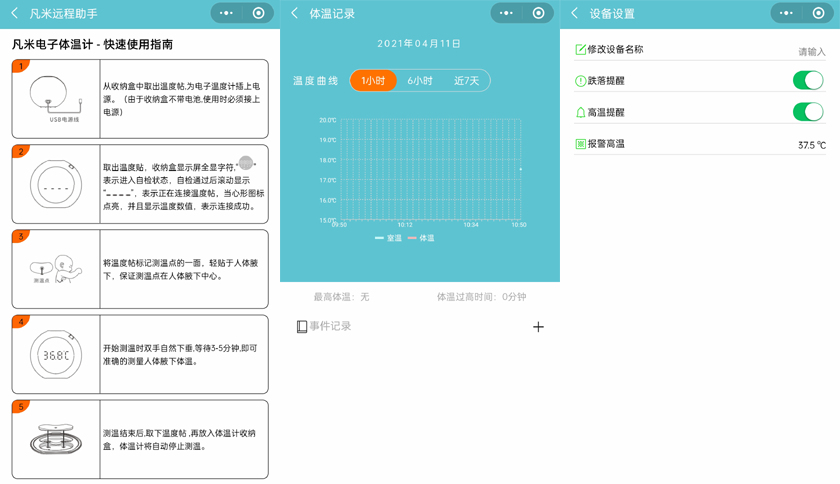Change the 37.5 ℃ alarm temperature value
Screen dimensions: 840x484
point(812,145)
